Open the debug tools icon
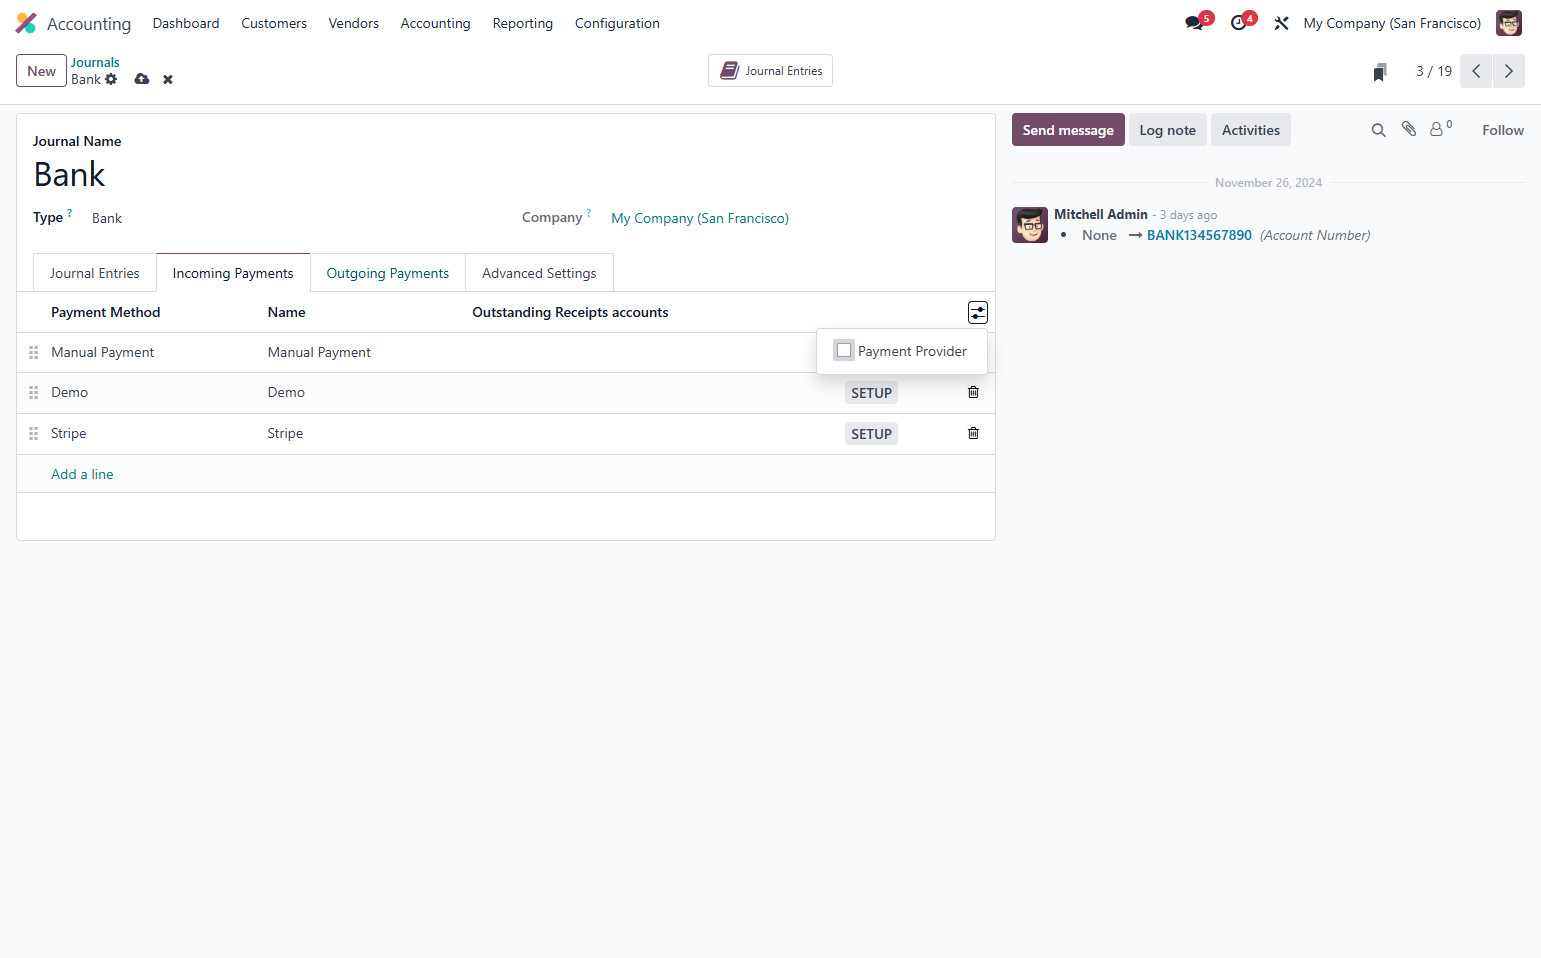This screenshot has width=1541, height=958. pos(1281,23)
